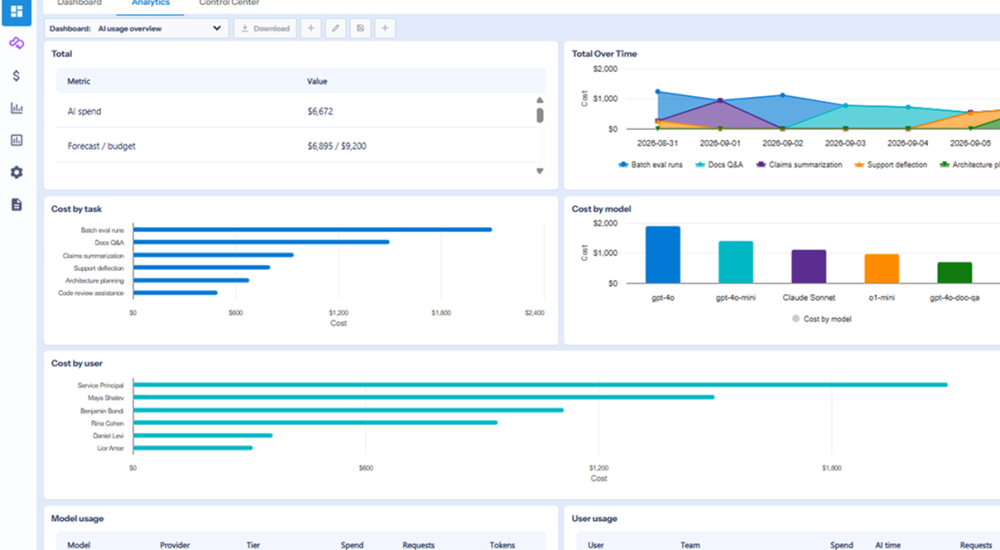Click the Model column header in Model usage

tap(78, 545)
